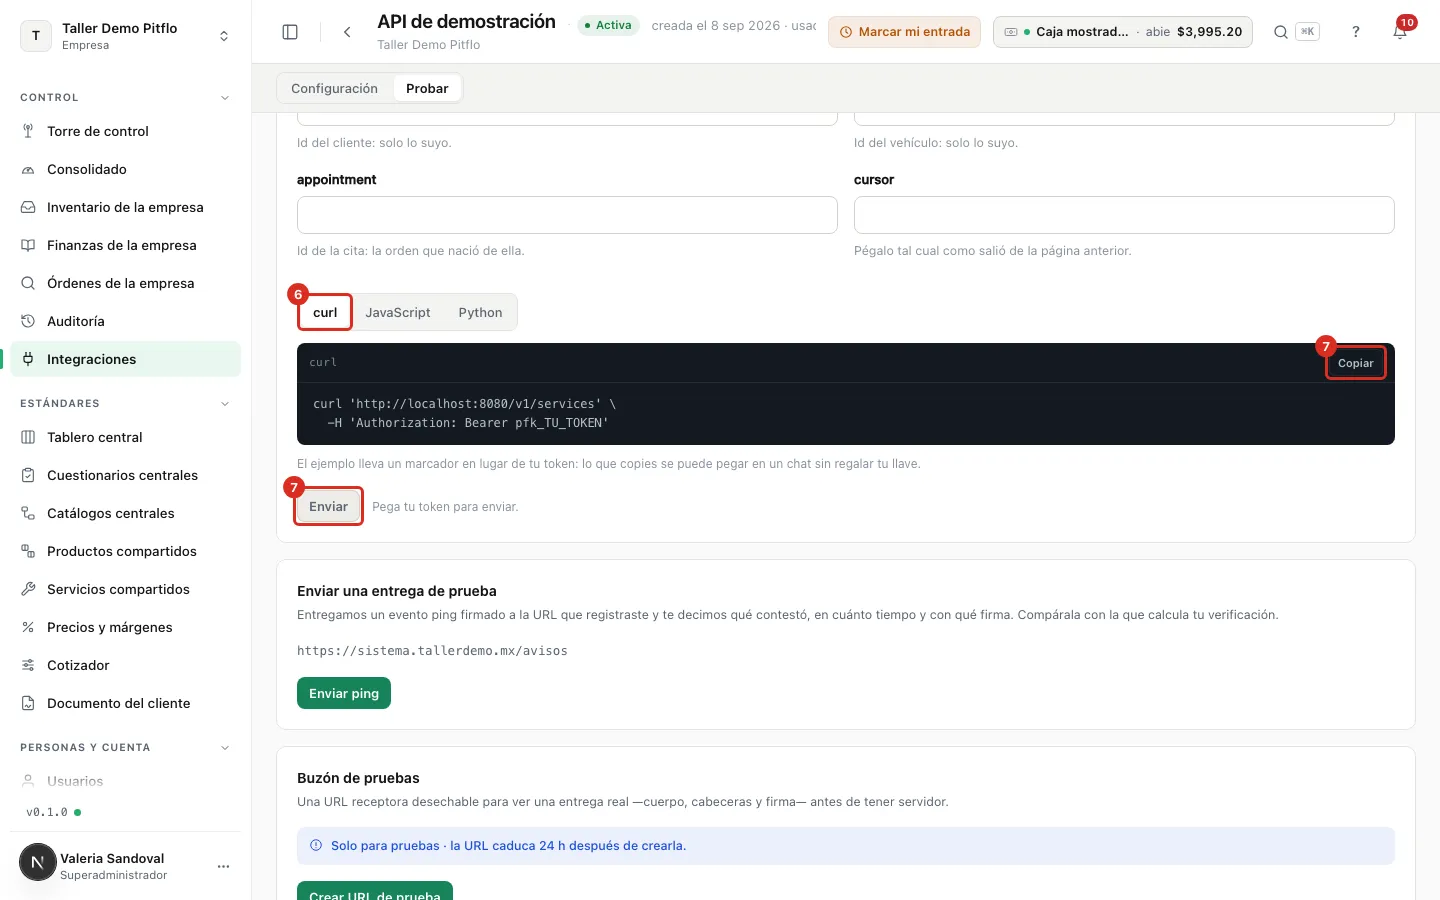Open Usuarios in sidebar
This screenshot has width=1440, height=900.
[125, 781]
